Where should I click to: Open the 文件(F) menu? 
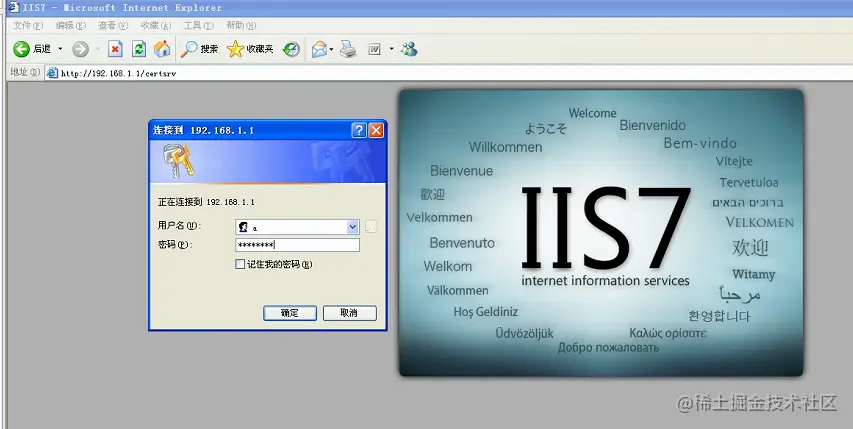click(28, 26)
